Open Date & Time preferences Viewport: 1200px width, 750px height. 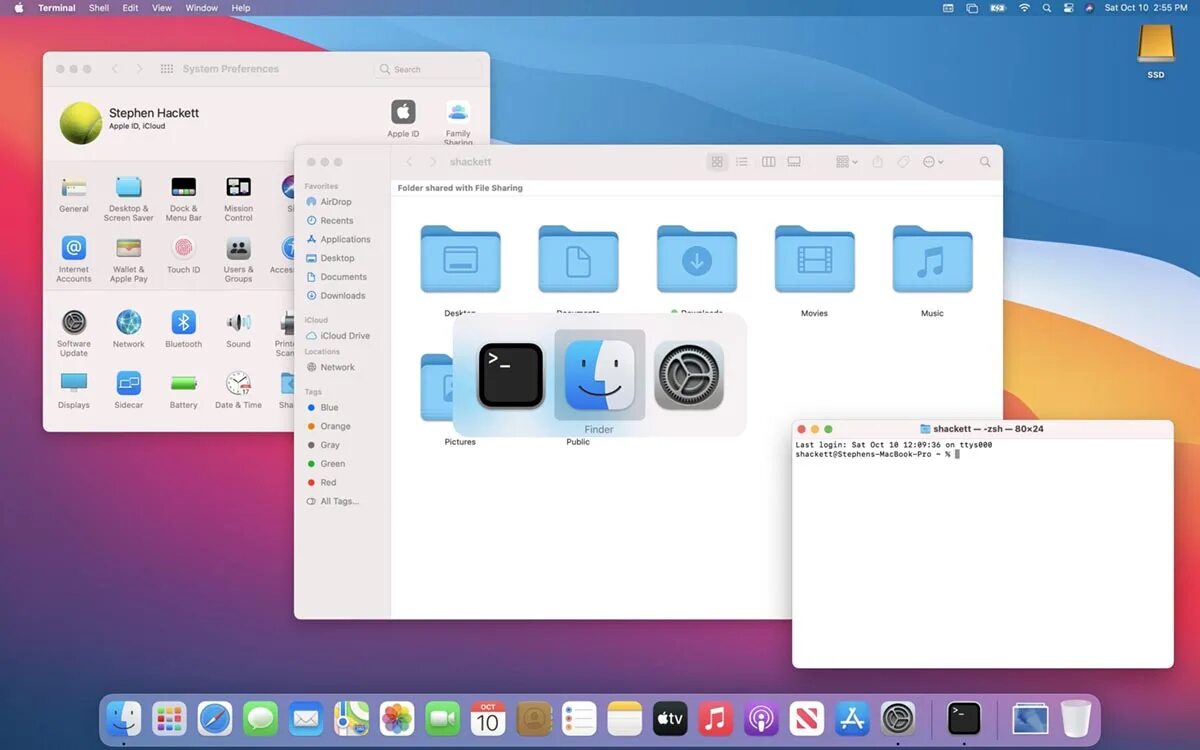(x=238, y=390)
